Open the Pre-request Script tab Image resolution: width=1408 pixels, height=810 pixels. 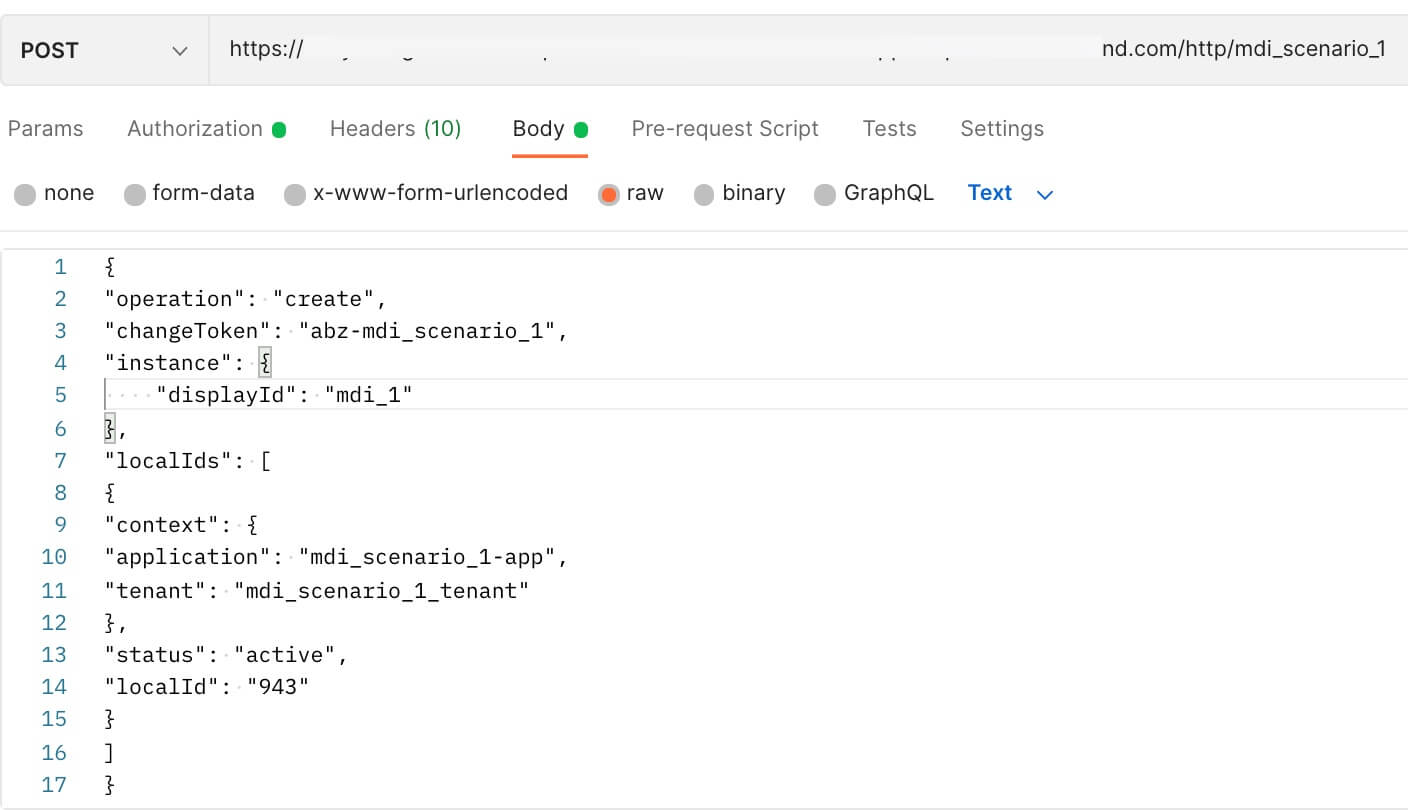click(x=724, y=128)
